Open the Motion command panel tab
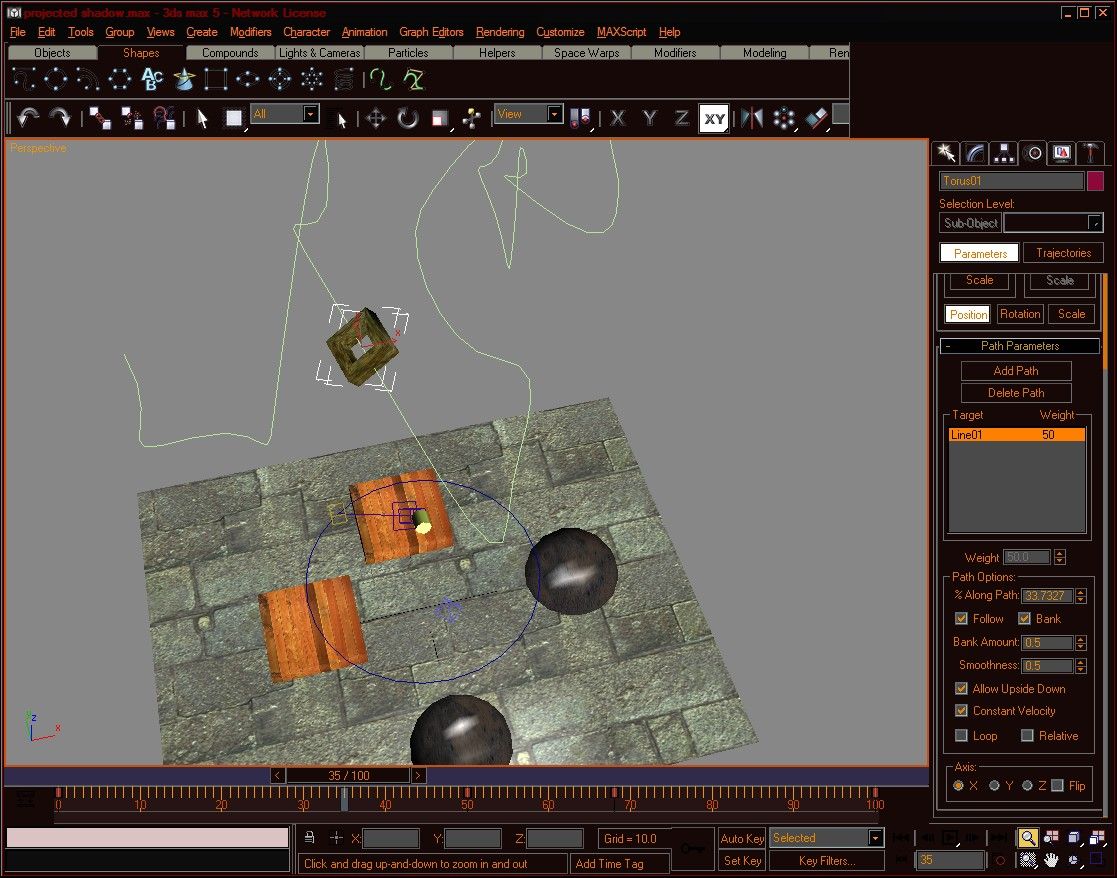1117x878 pixels. [x=1033, y=153]
